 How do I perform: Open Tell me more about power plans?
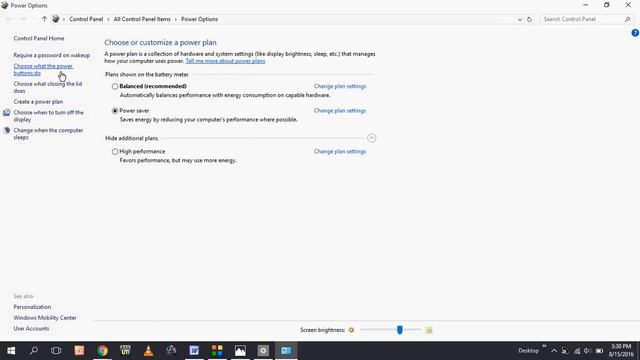pyautogui.click(x=225, y=61)
